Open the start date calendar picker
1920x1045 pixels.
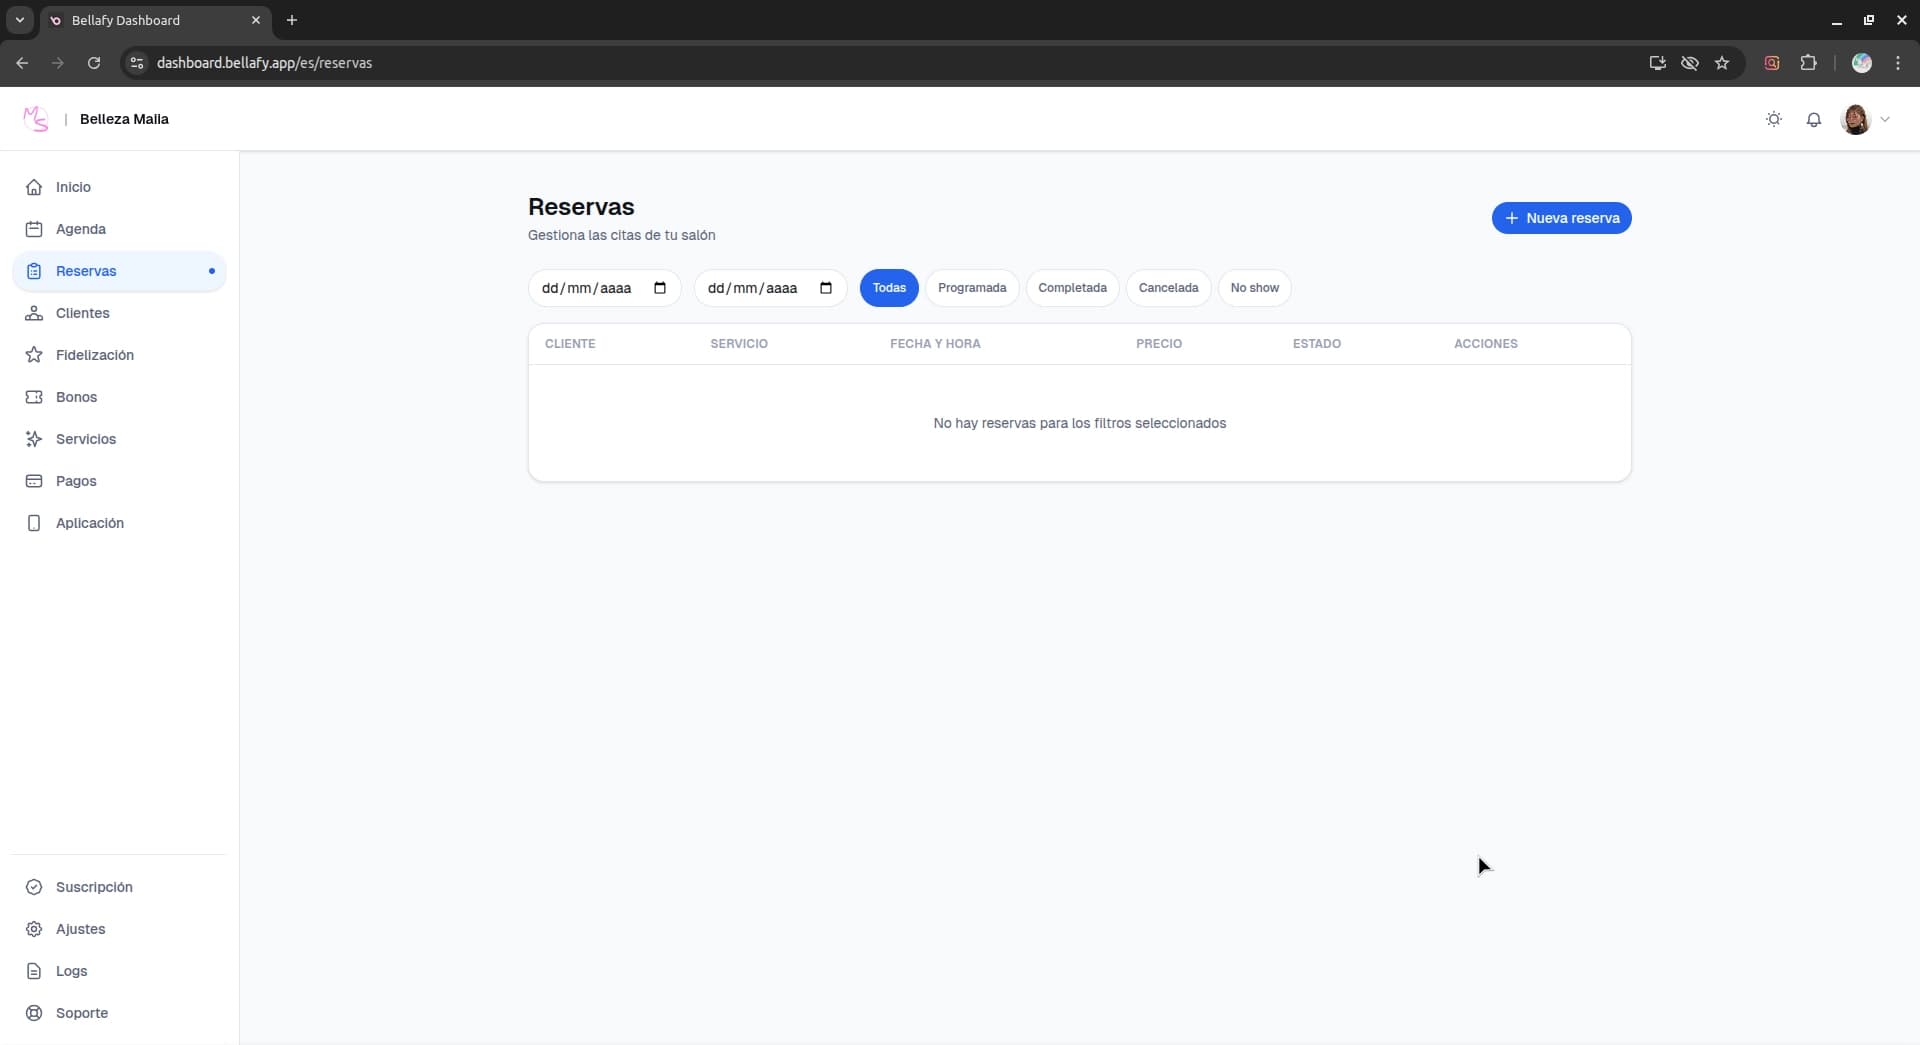[659, 288]
